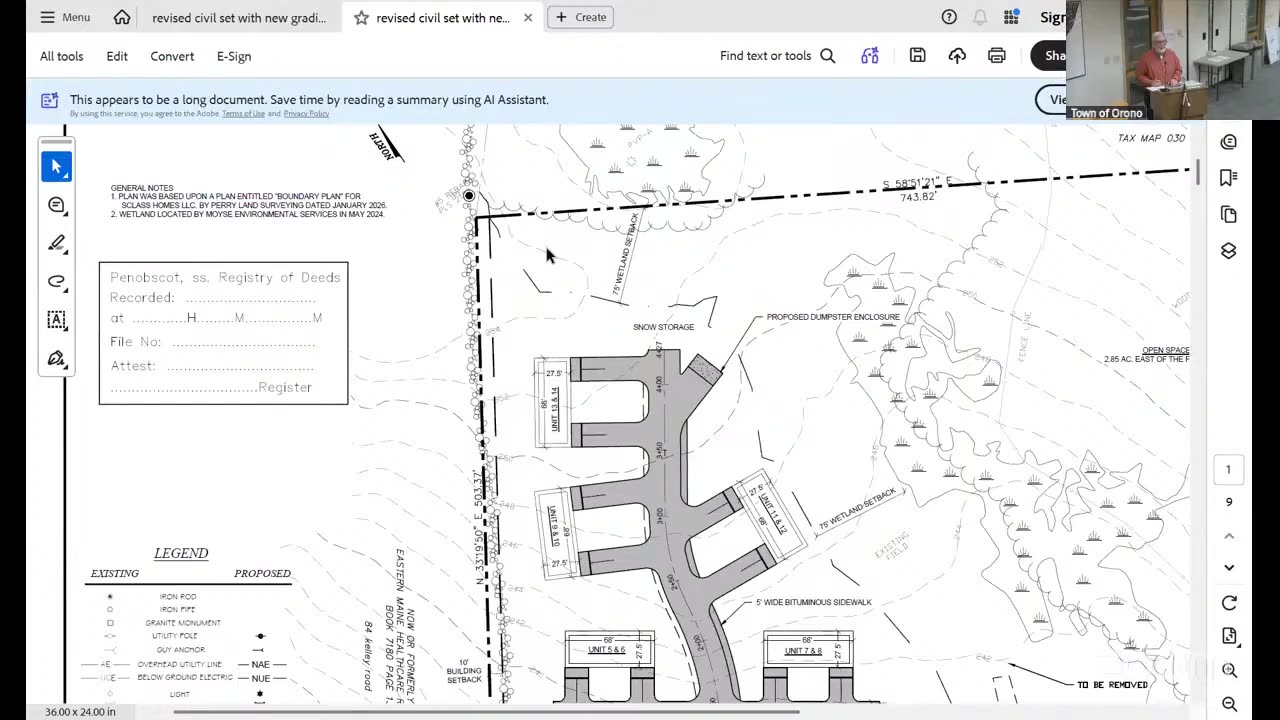Click the horizontal scrollbar
This screenshot has height=720, width=1280.
[x=487, y=712]
